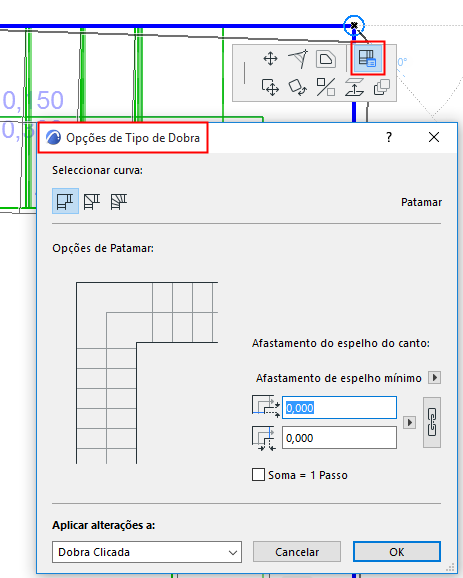Select the move node icon in pet palette
This screenshot has height=578, width=463.
tap(270, 59)
